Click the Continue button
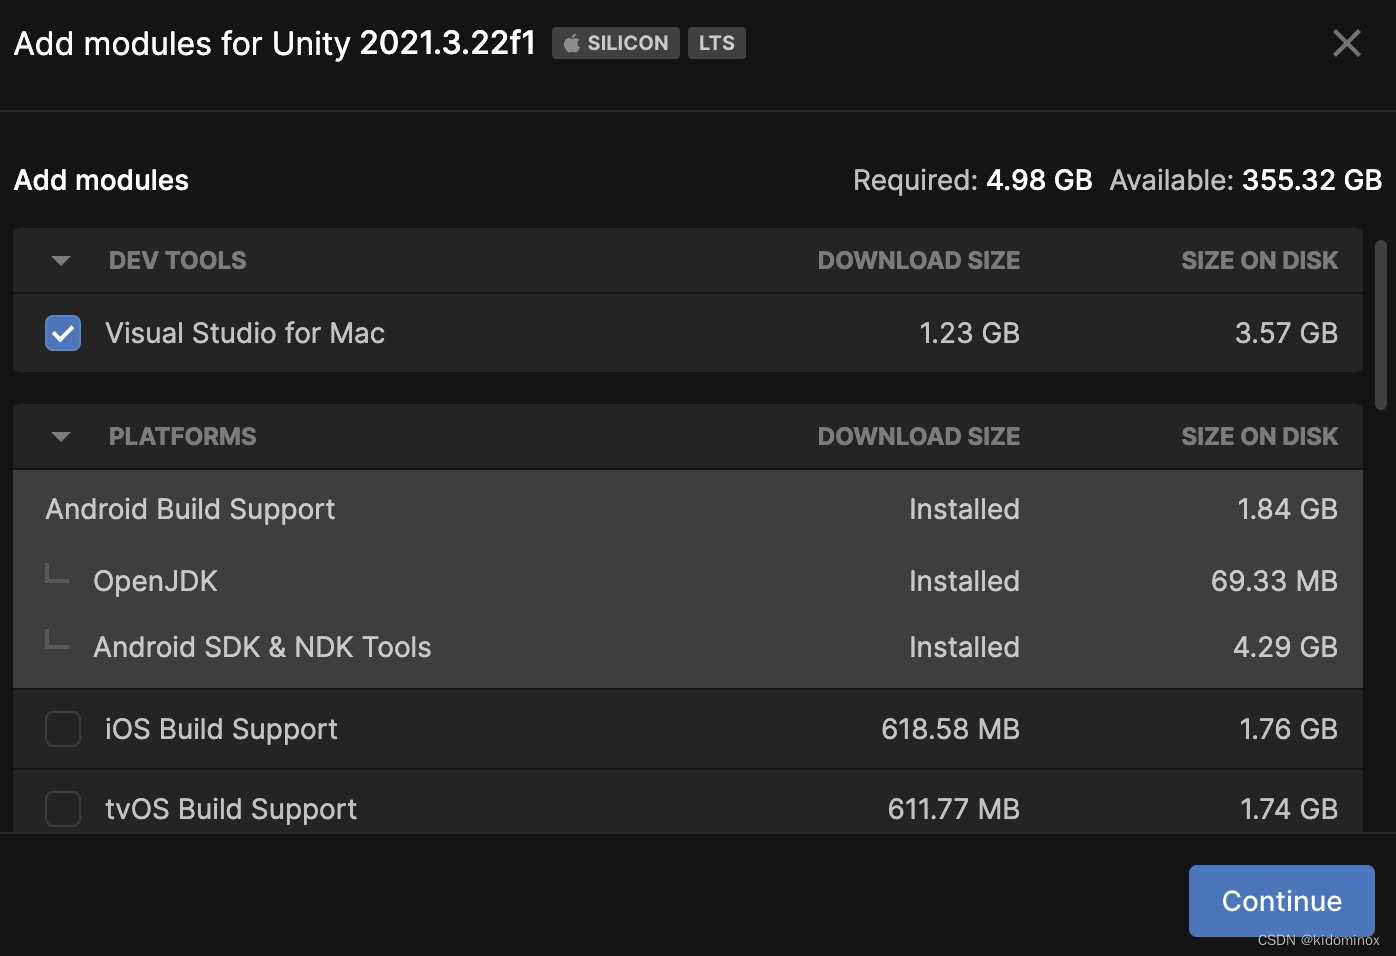Viewport: 1396px width, 956px height. [1282, 901]
